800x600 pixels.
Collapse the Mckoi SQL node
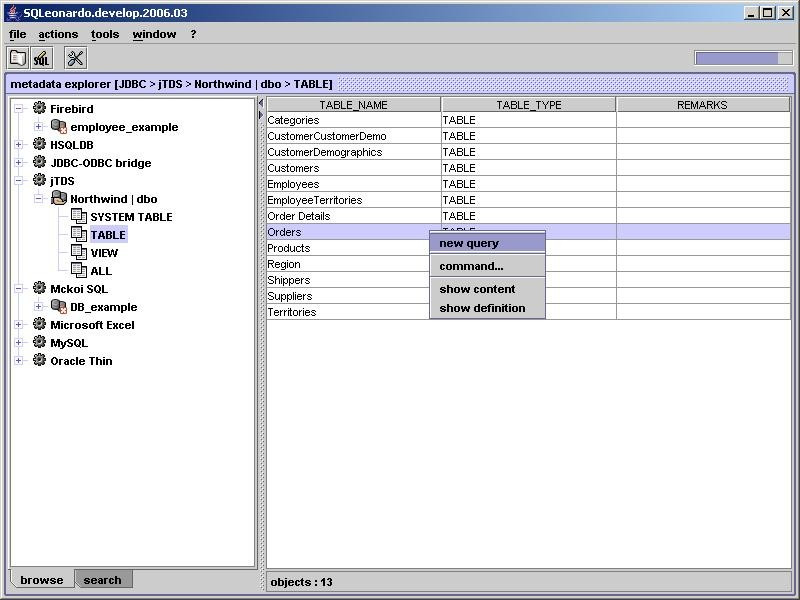point(19,288)
